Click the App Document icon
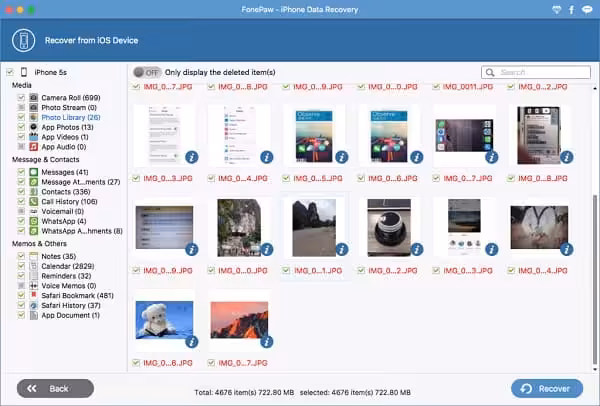Viewport: 600px width, 406px height. coord(34,315)
